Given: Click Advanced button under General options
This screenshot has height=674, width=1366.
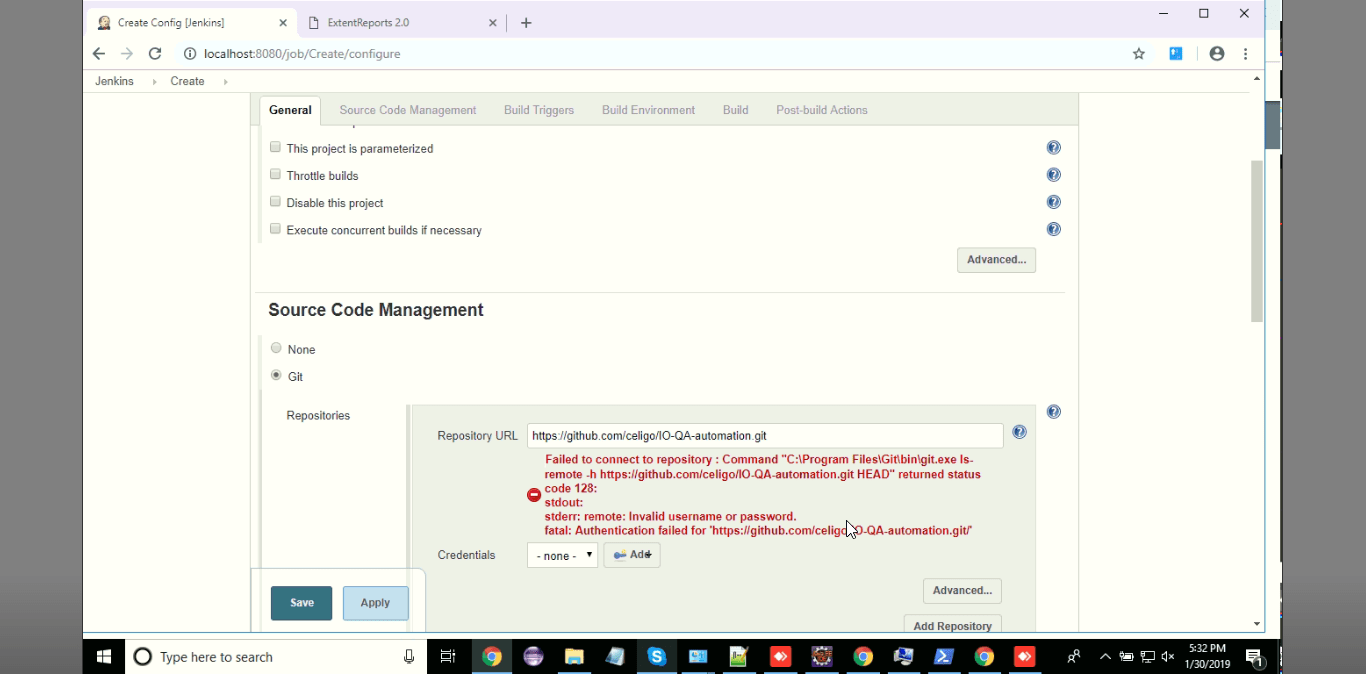Looking at the screenshot, I should pos(996,260).
